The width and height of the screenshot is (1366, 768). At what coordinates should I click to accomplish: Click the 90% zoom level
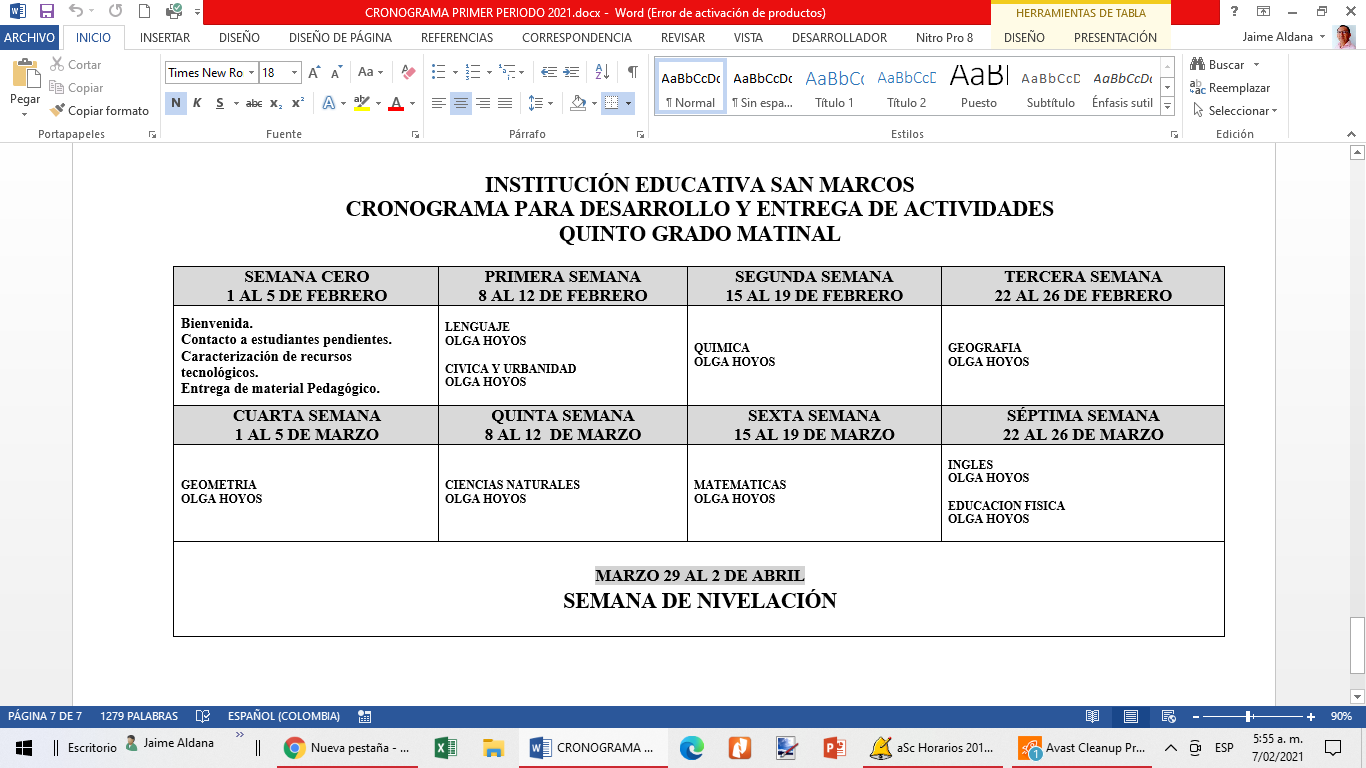[x=1339, y=716]
